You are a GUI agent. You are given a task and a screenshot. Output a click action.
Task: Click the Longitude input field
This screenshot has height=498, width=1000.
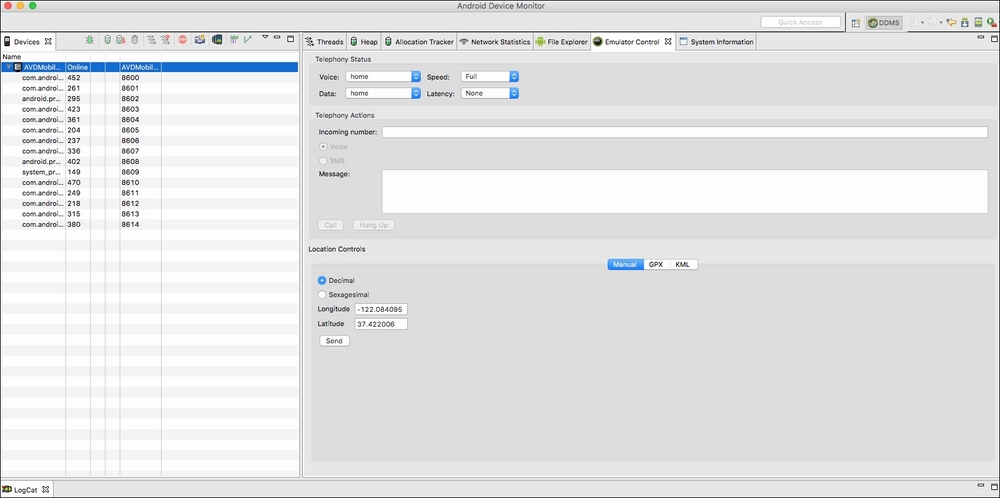point(380,309)
